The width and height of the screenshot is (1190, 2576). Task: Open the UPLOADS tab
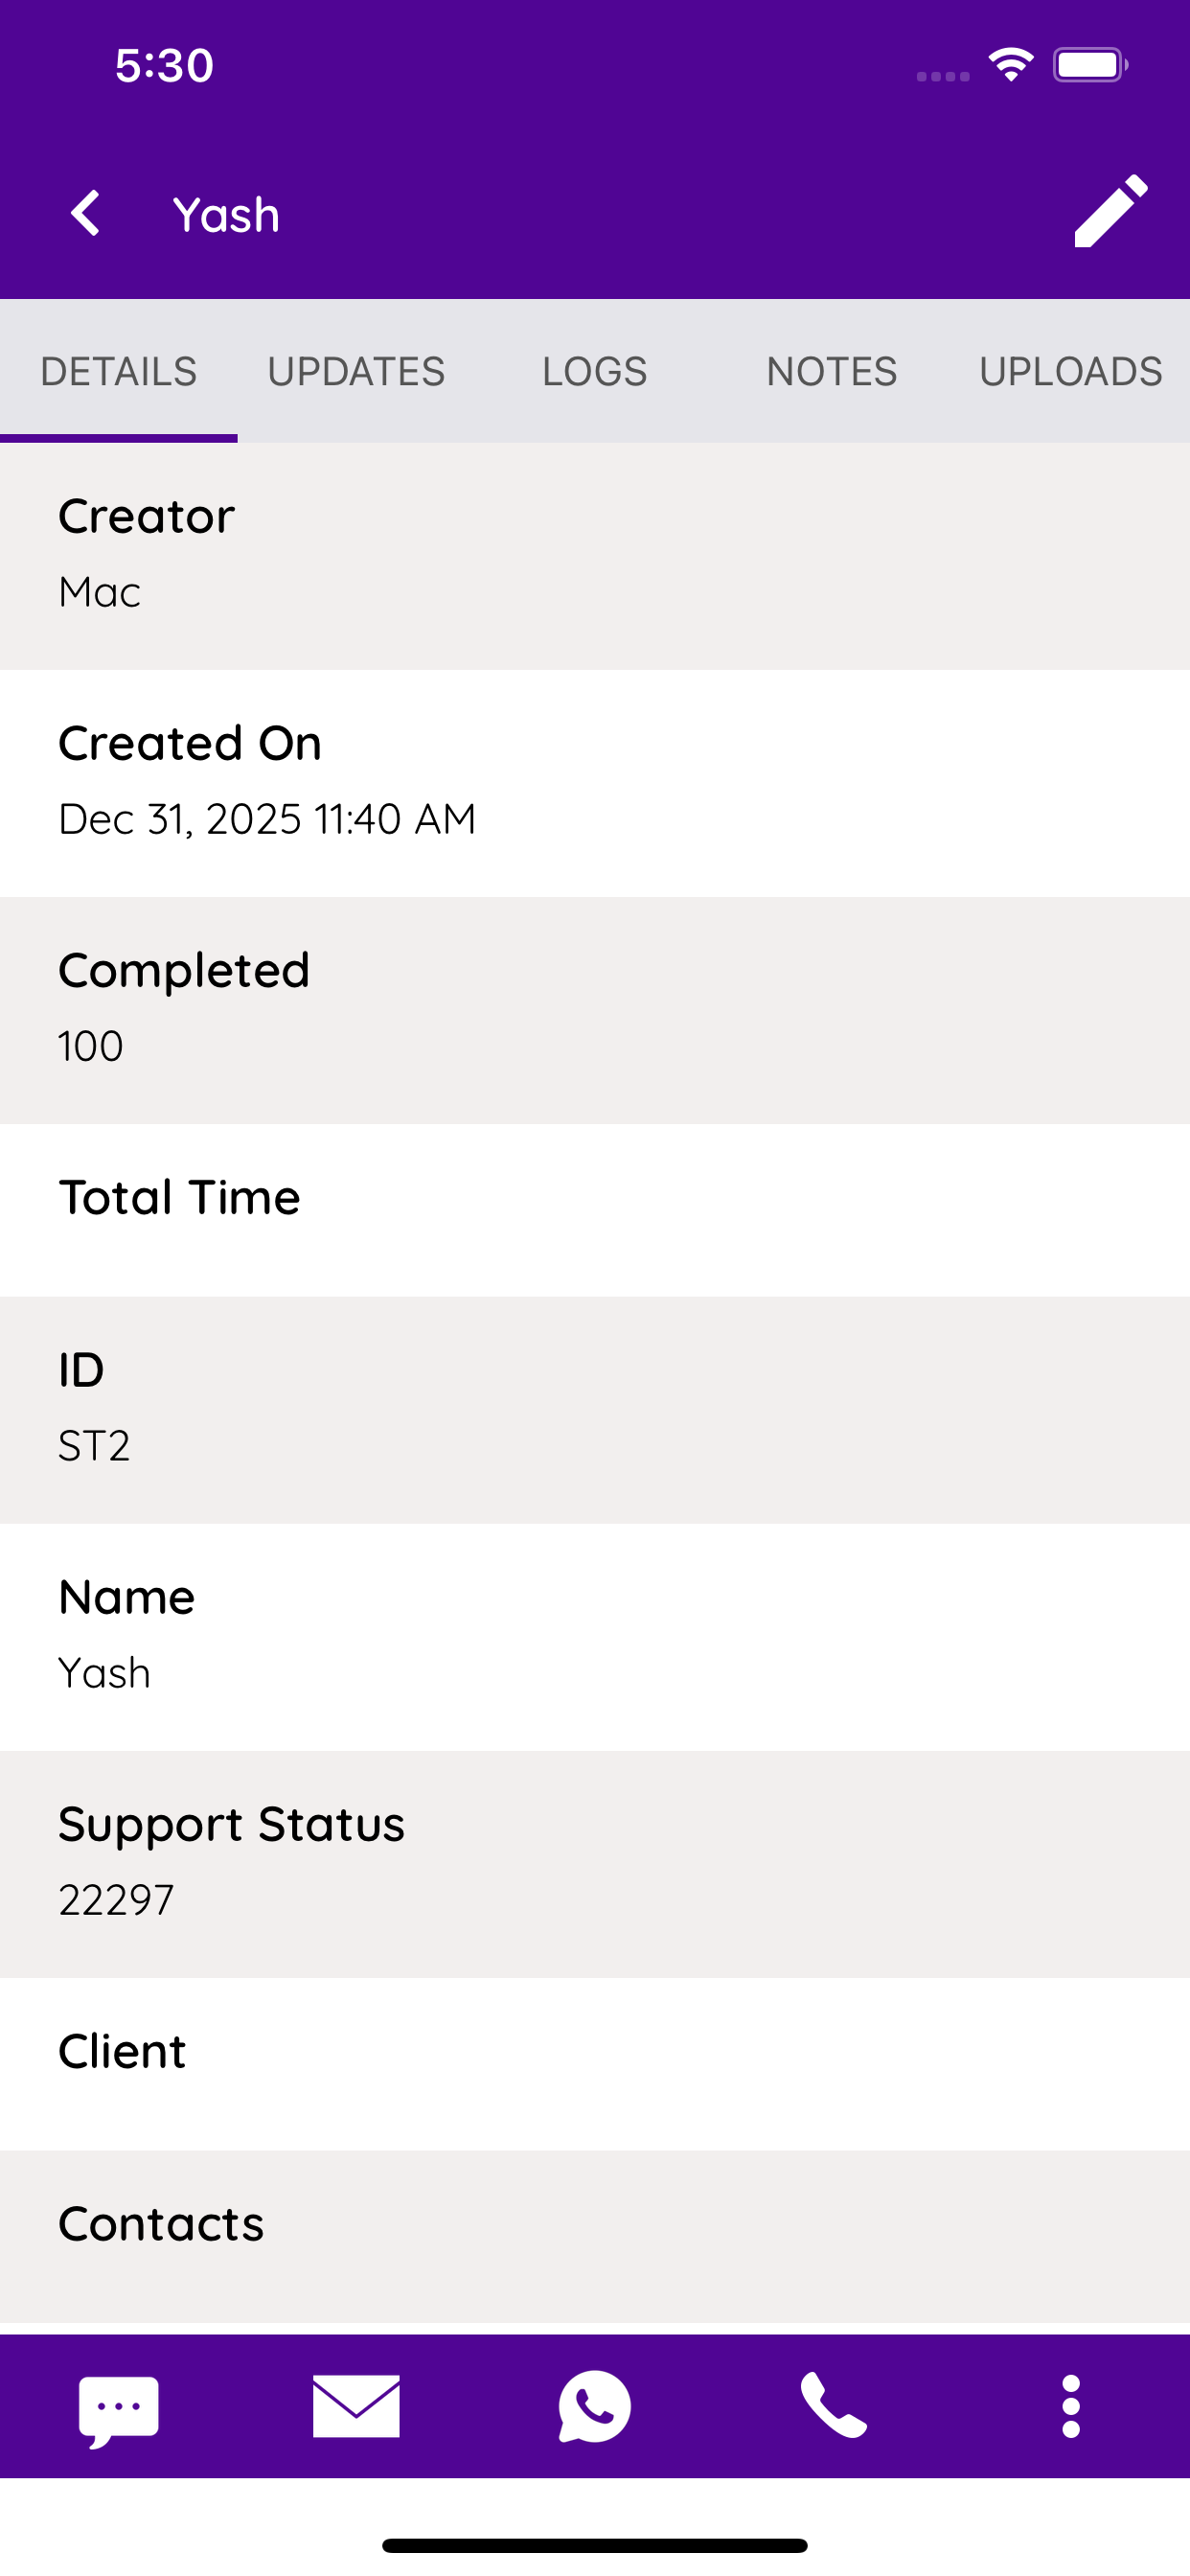click(1071, 371)
